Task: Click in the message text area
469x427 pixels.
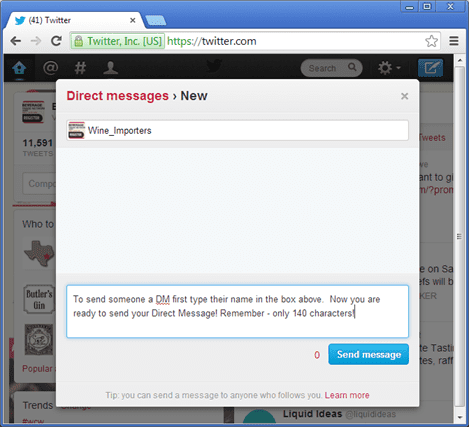Action: pos(237,311)
